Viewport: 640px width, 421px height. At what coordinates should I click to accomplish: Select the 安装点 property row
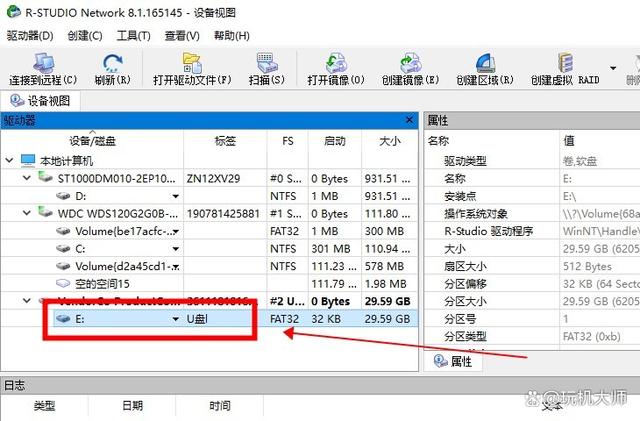click(532, 196)
